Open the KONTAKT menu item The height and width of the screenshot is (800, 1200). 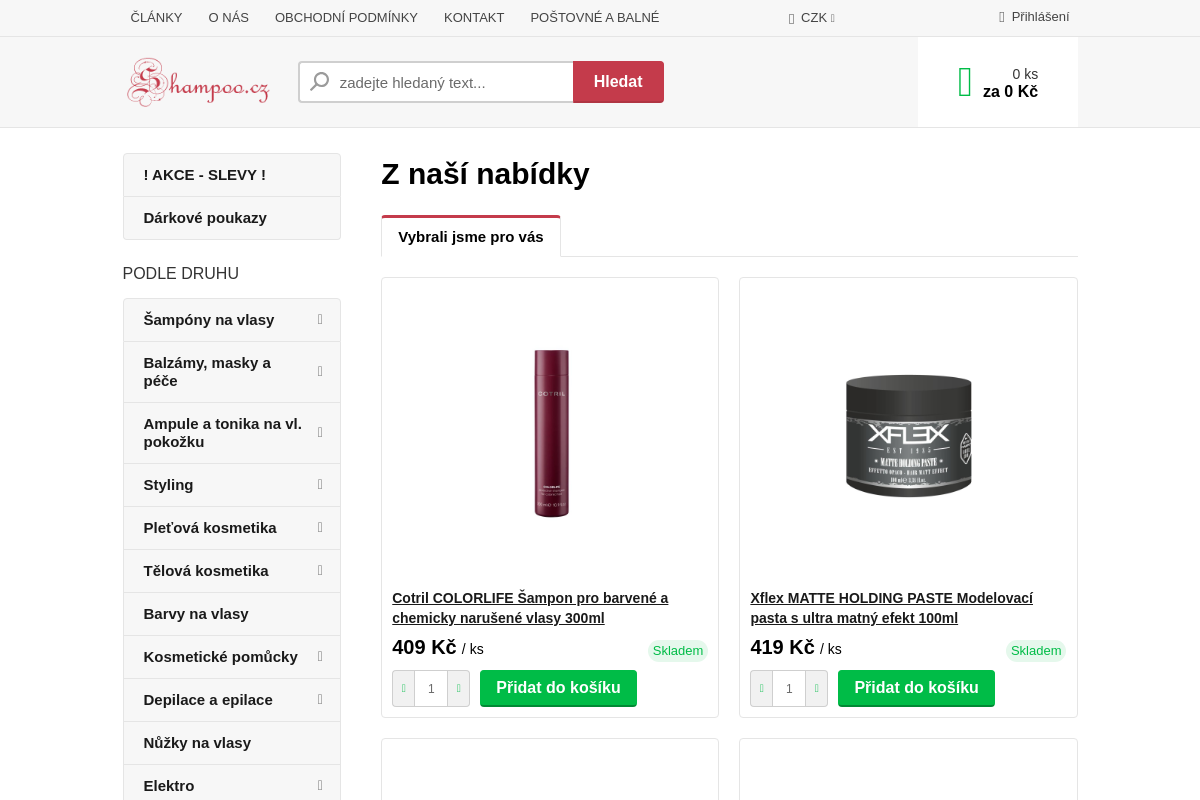474,17
